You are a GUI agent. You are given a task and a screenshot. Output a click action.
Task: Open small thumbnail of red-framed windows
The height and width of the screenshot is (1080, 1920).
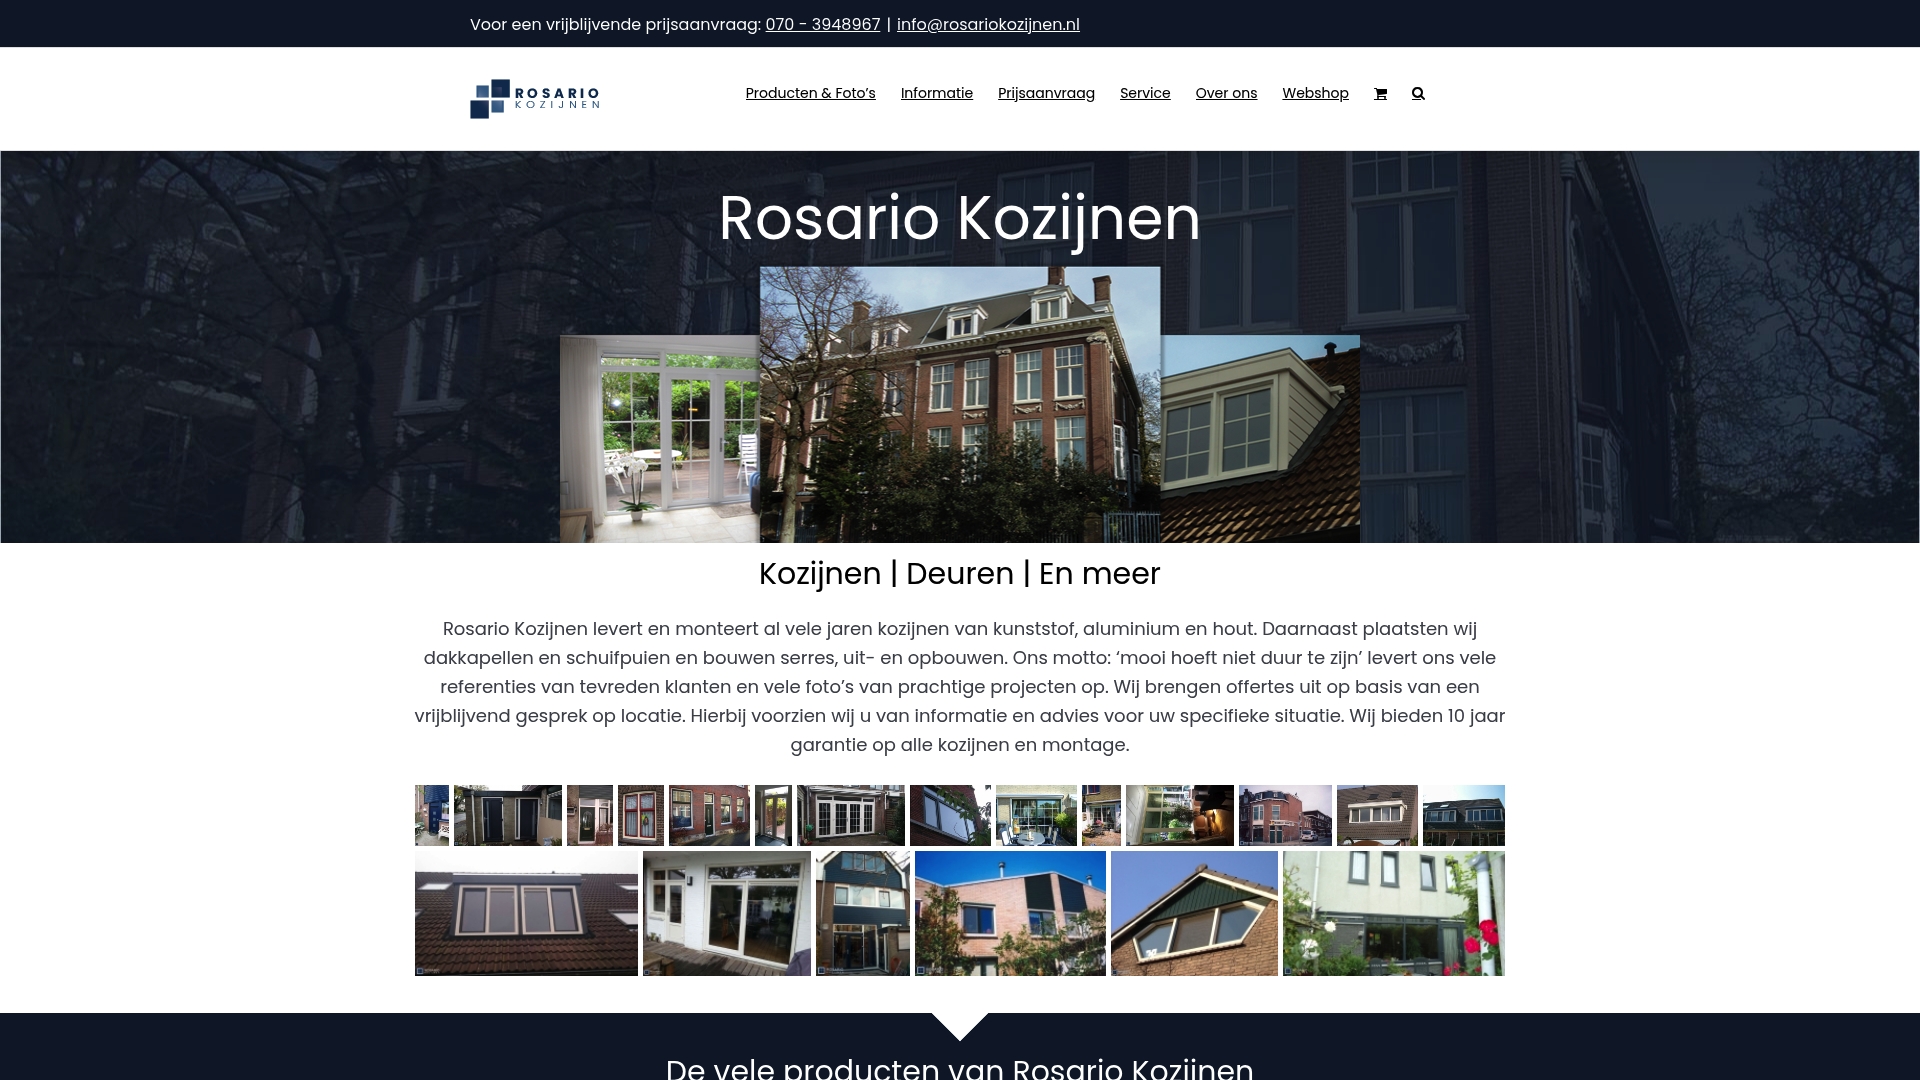click(641, 815)
